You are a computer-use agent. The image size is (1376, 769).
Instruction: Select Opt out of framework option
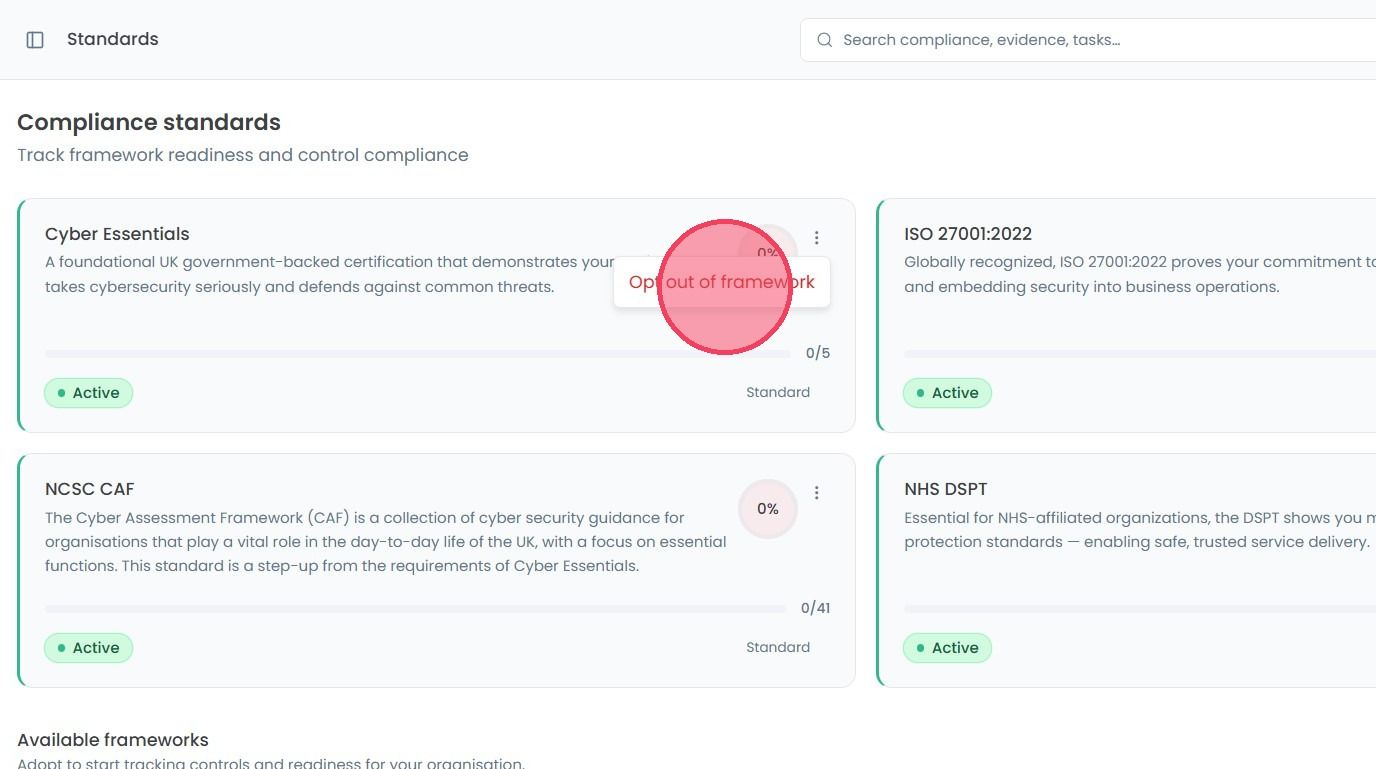pyautogui.click(x=722, y=282)
